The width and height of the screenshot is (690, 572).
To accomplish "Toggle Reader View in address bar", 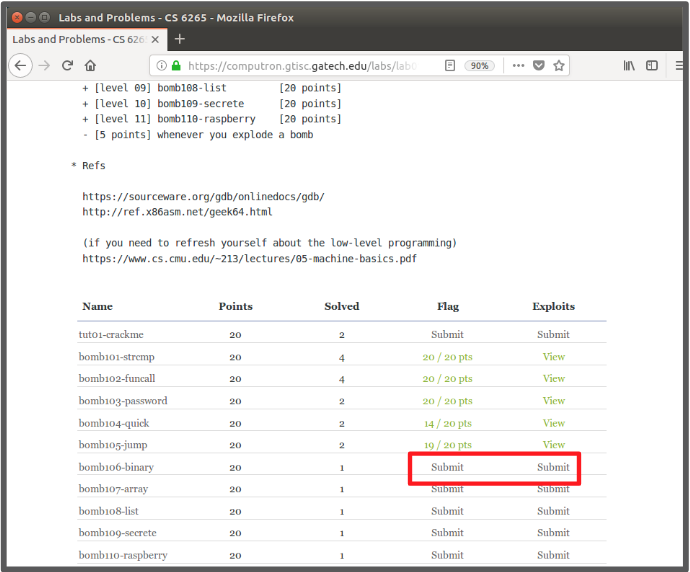I will click(x=450, y=66).
